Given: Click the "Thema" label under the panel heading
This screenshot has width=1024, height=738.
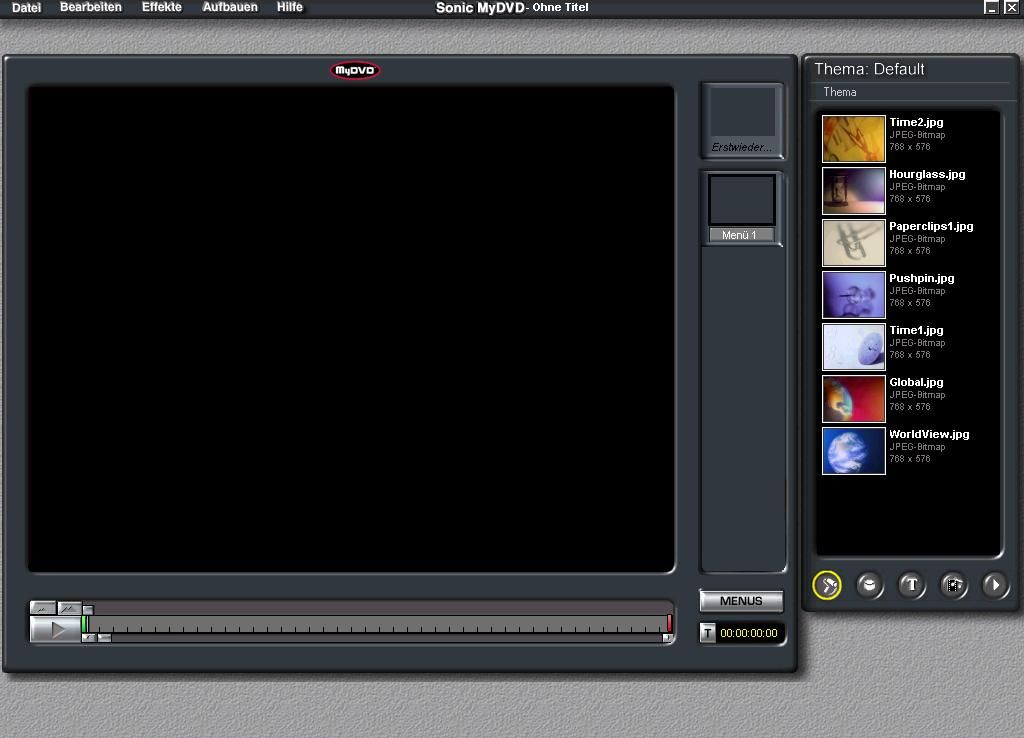Looking at the screenshot, I should [840, 92].
